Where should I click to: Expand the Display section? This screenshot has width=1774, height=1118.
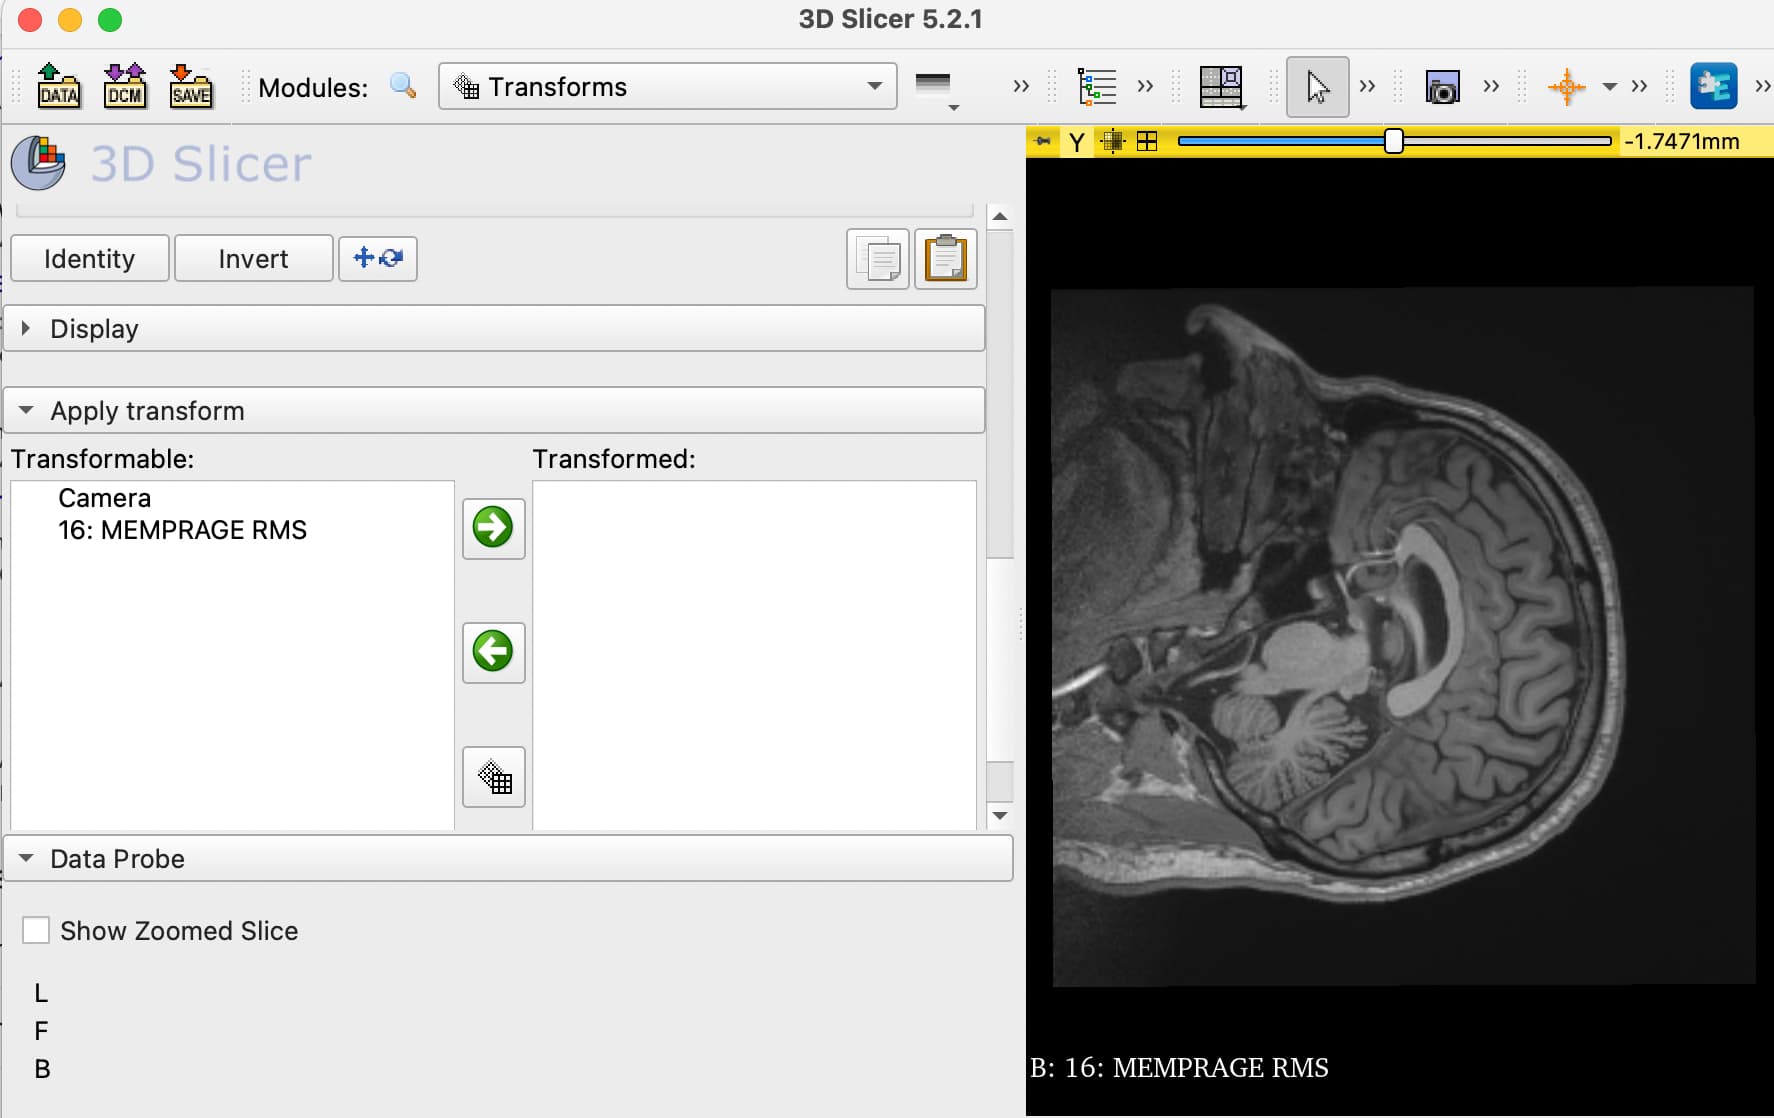(494, 329)
